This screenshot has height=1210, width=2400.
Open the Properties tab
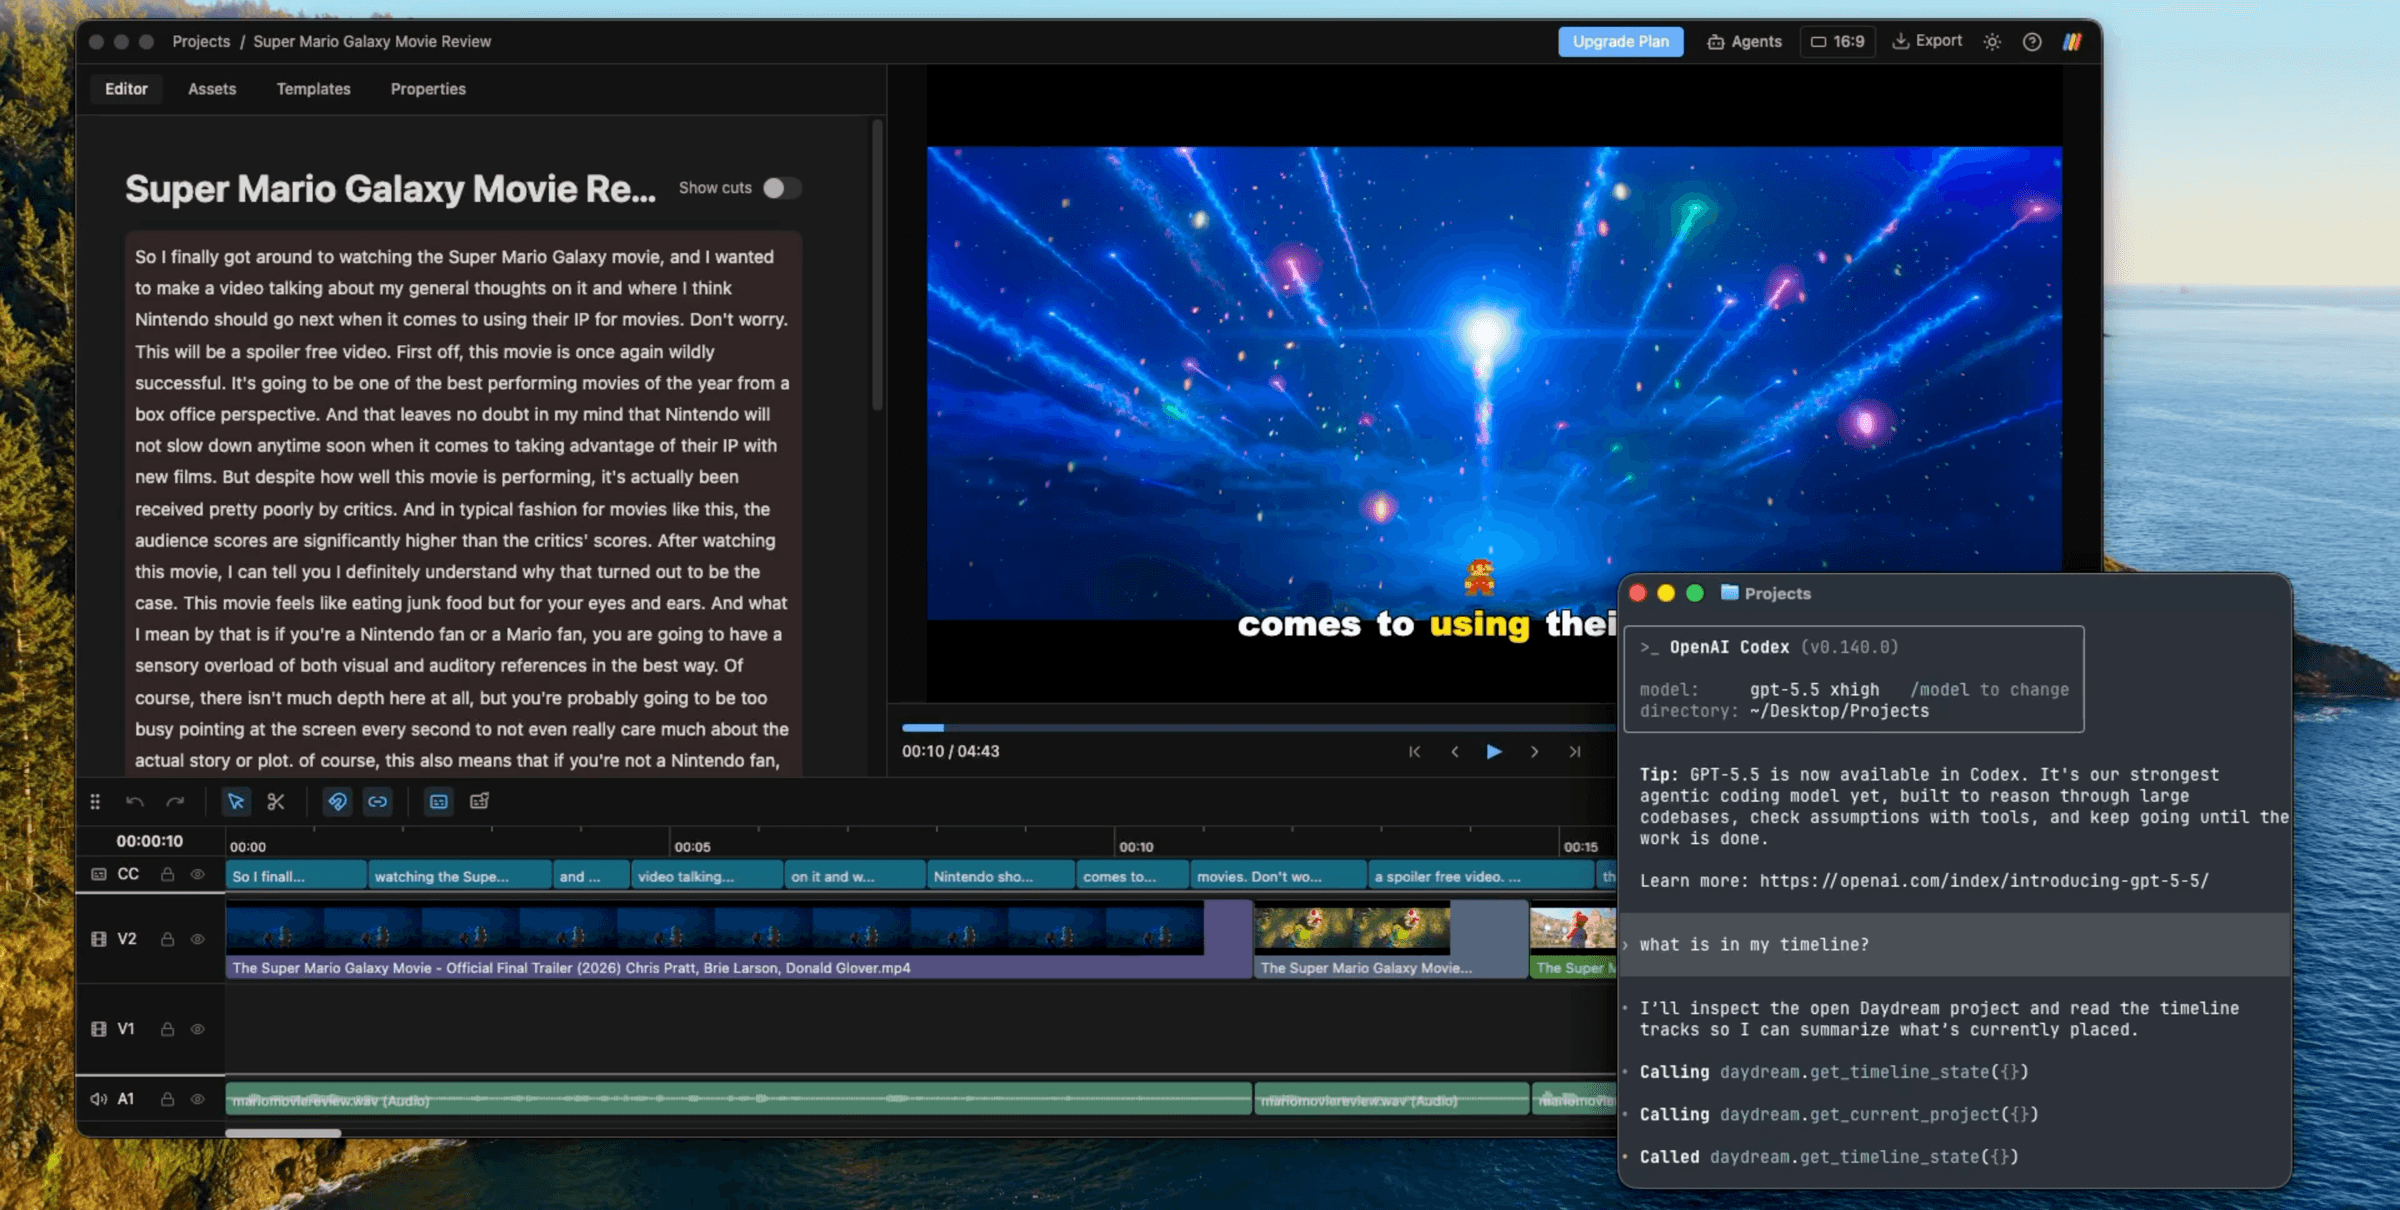428,89
